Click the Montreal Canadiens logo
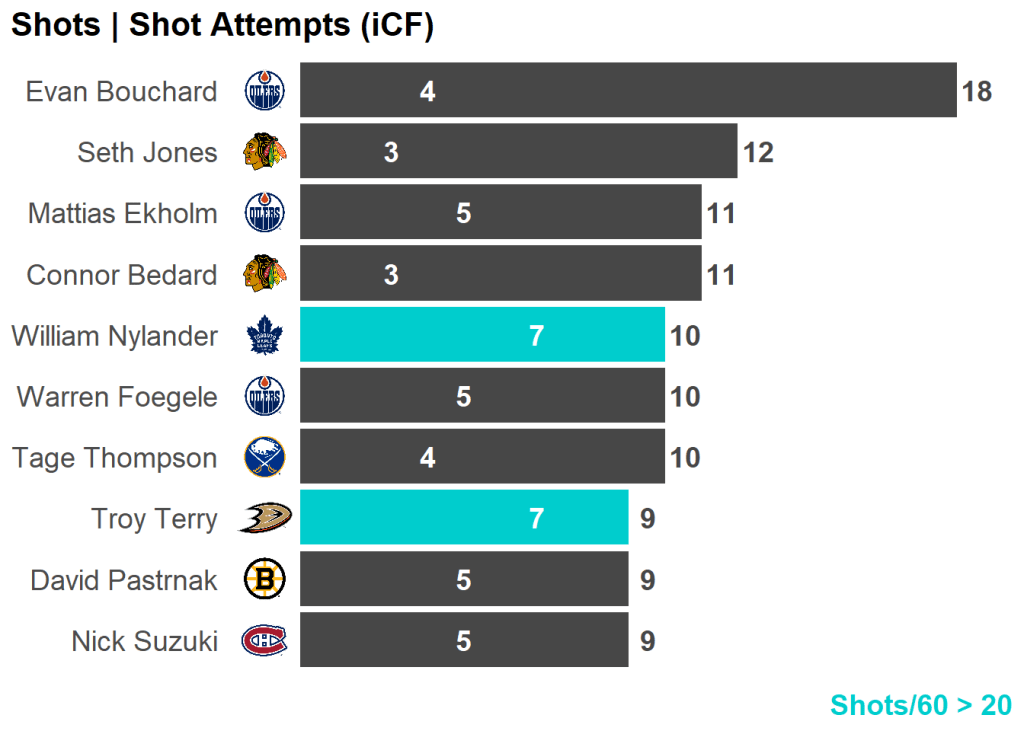The width and height of the screenshot is (1024, 731). point(264,641)
